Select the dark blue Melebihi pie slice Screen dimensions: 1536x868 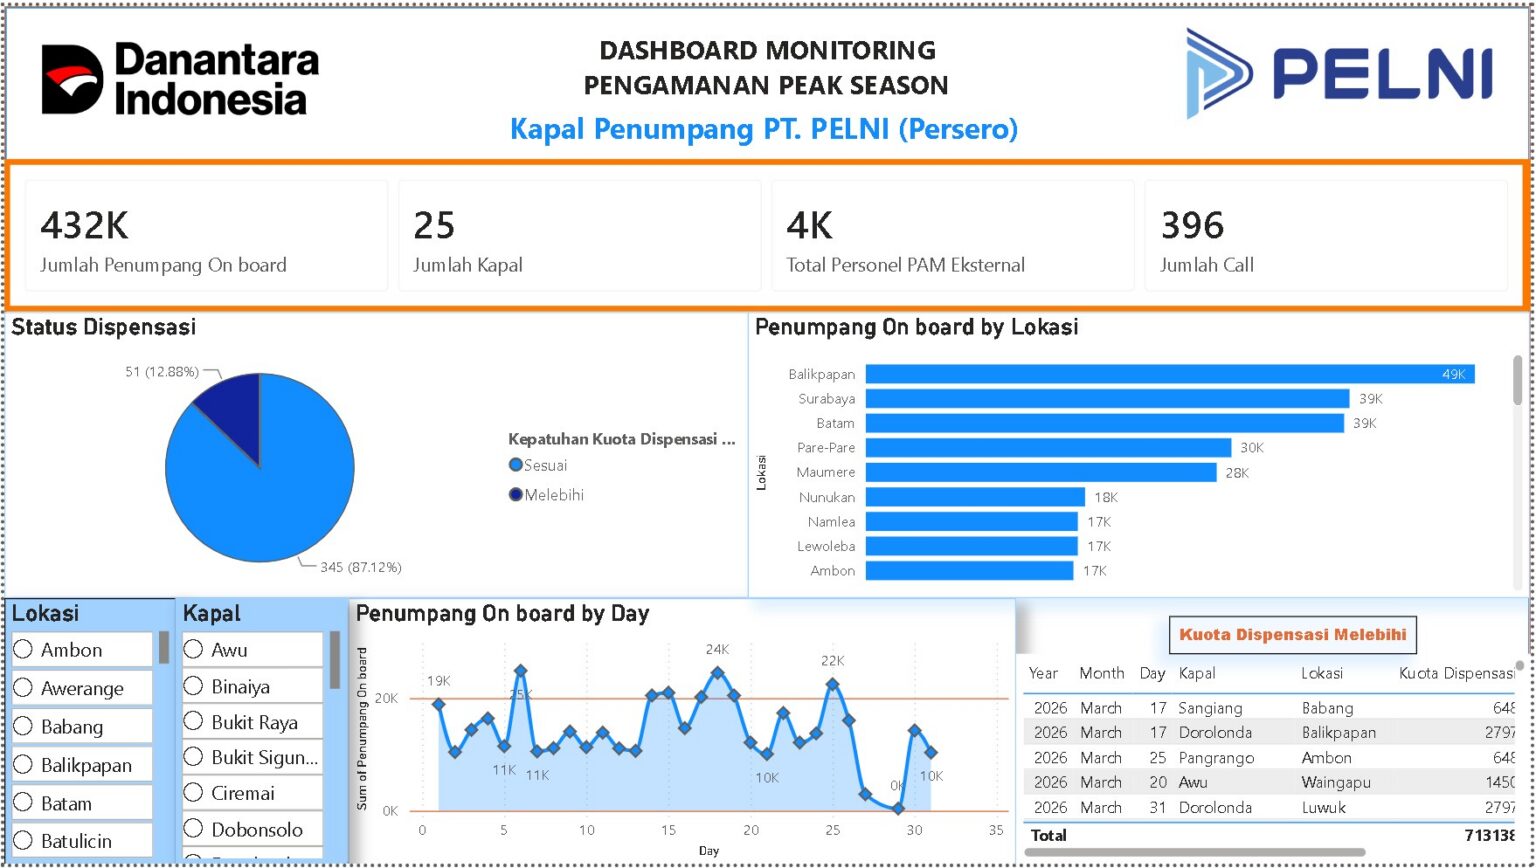click(x=234, y=410)
